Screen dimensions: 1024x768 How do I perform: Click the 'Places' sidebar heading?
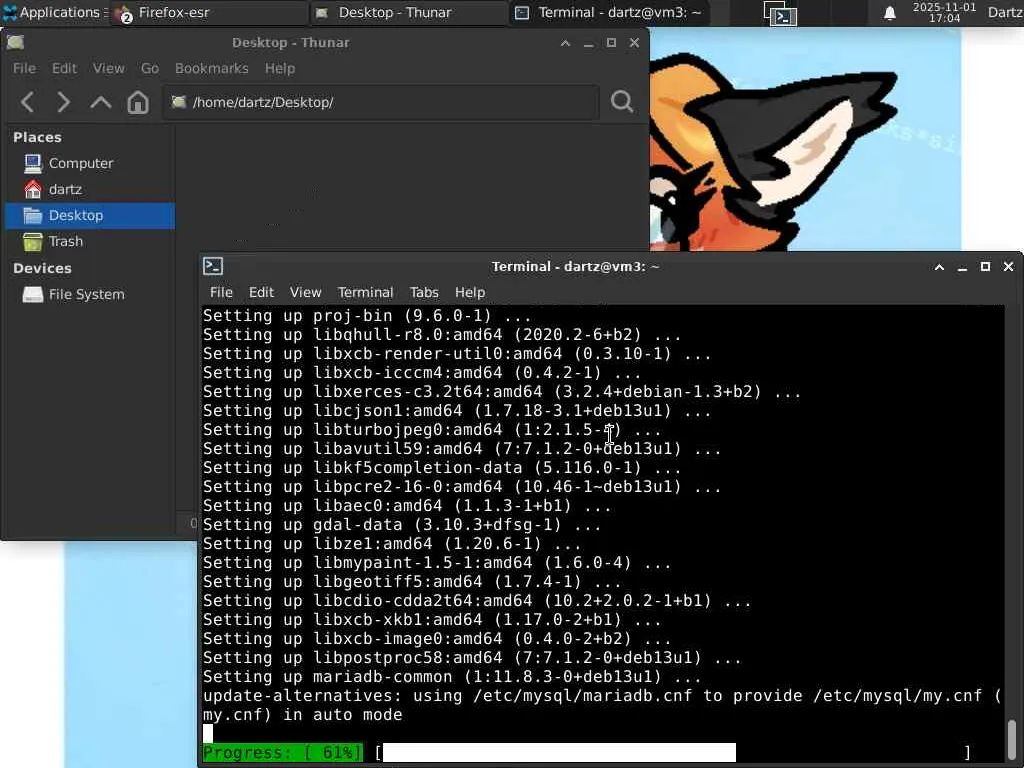(x=37, y=137)
